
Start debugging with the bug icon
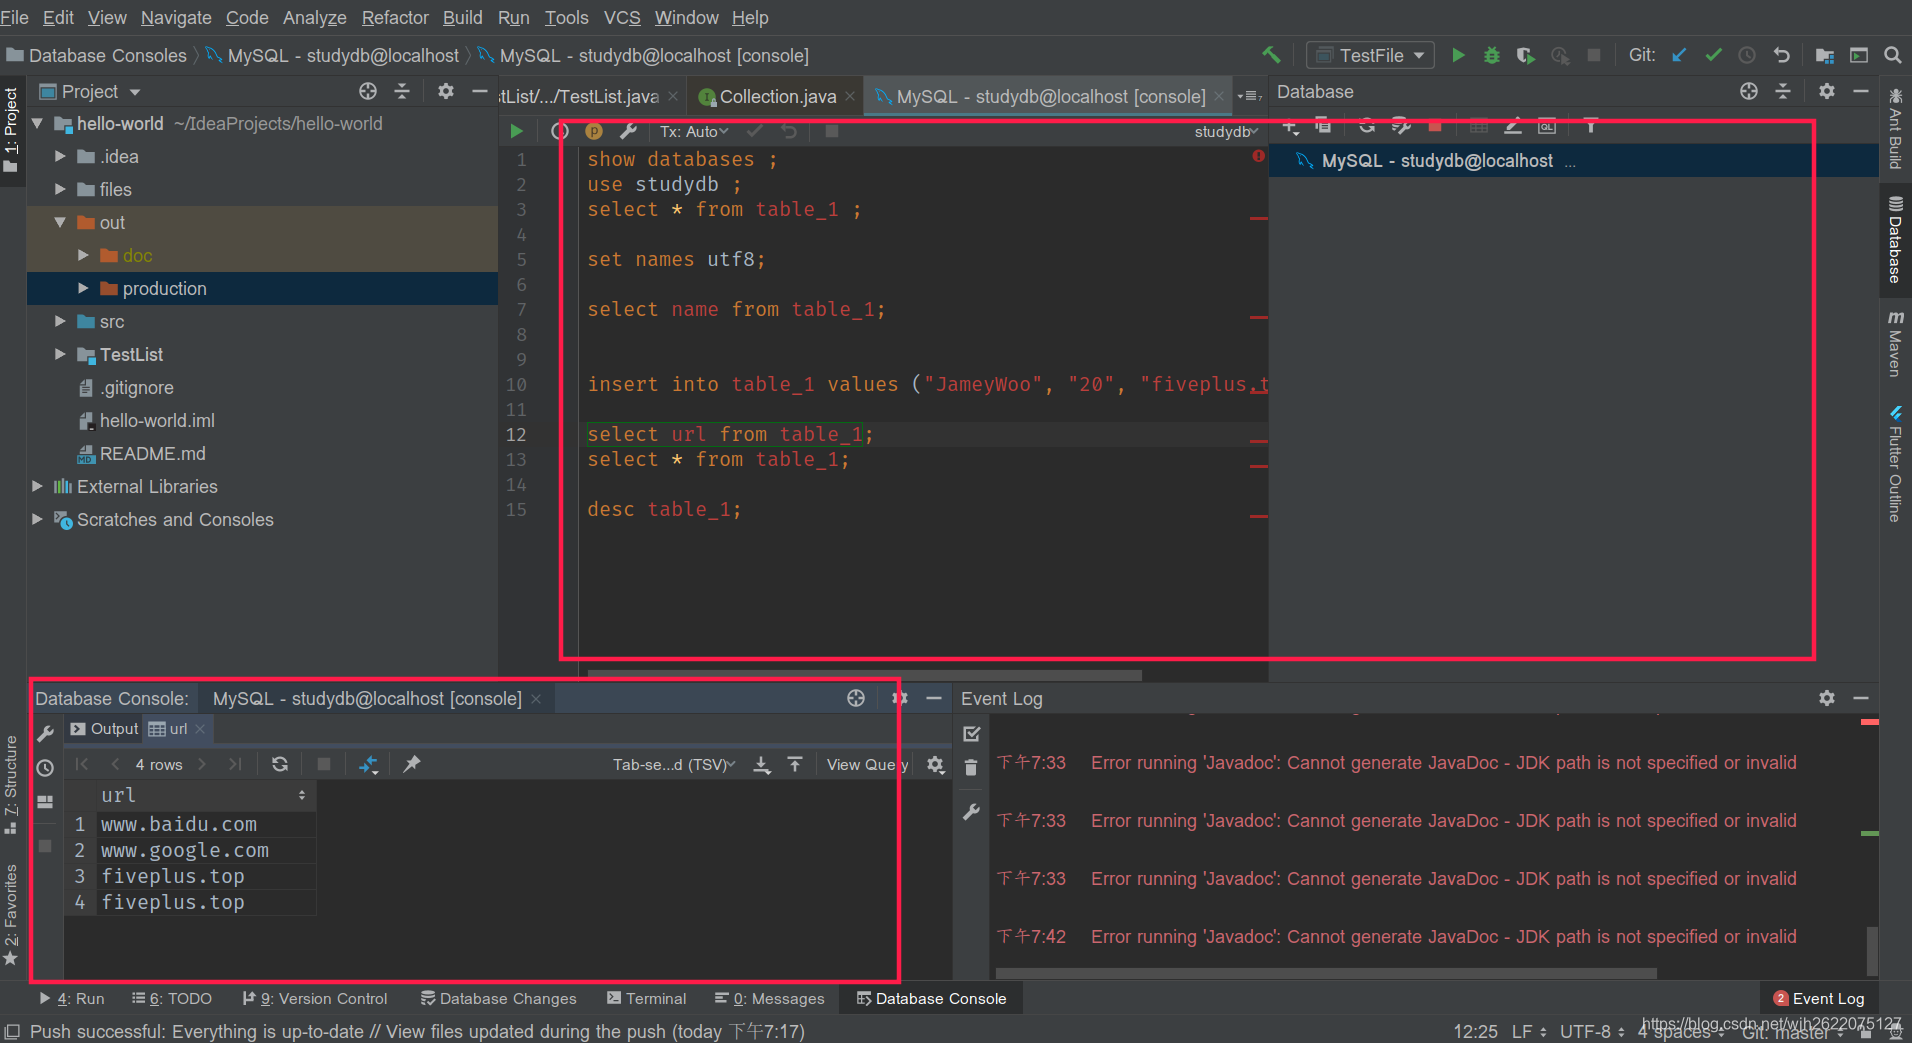1492,55
